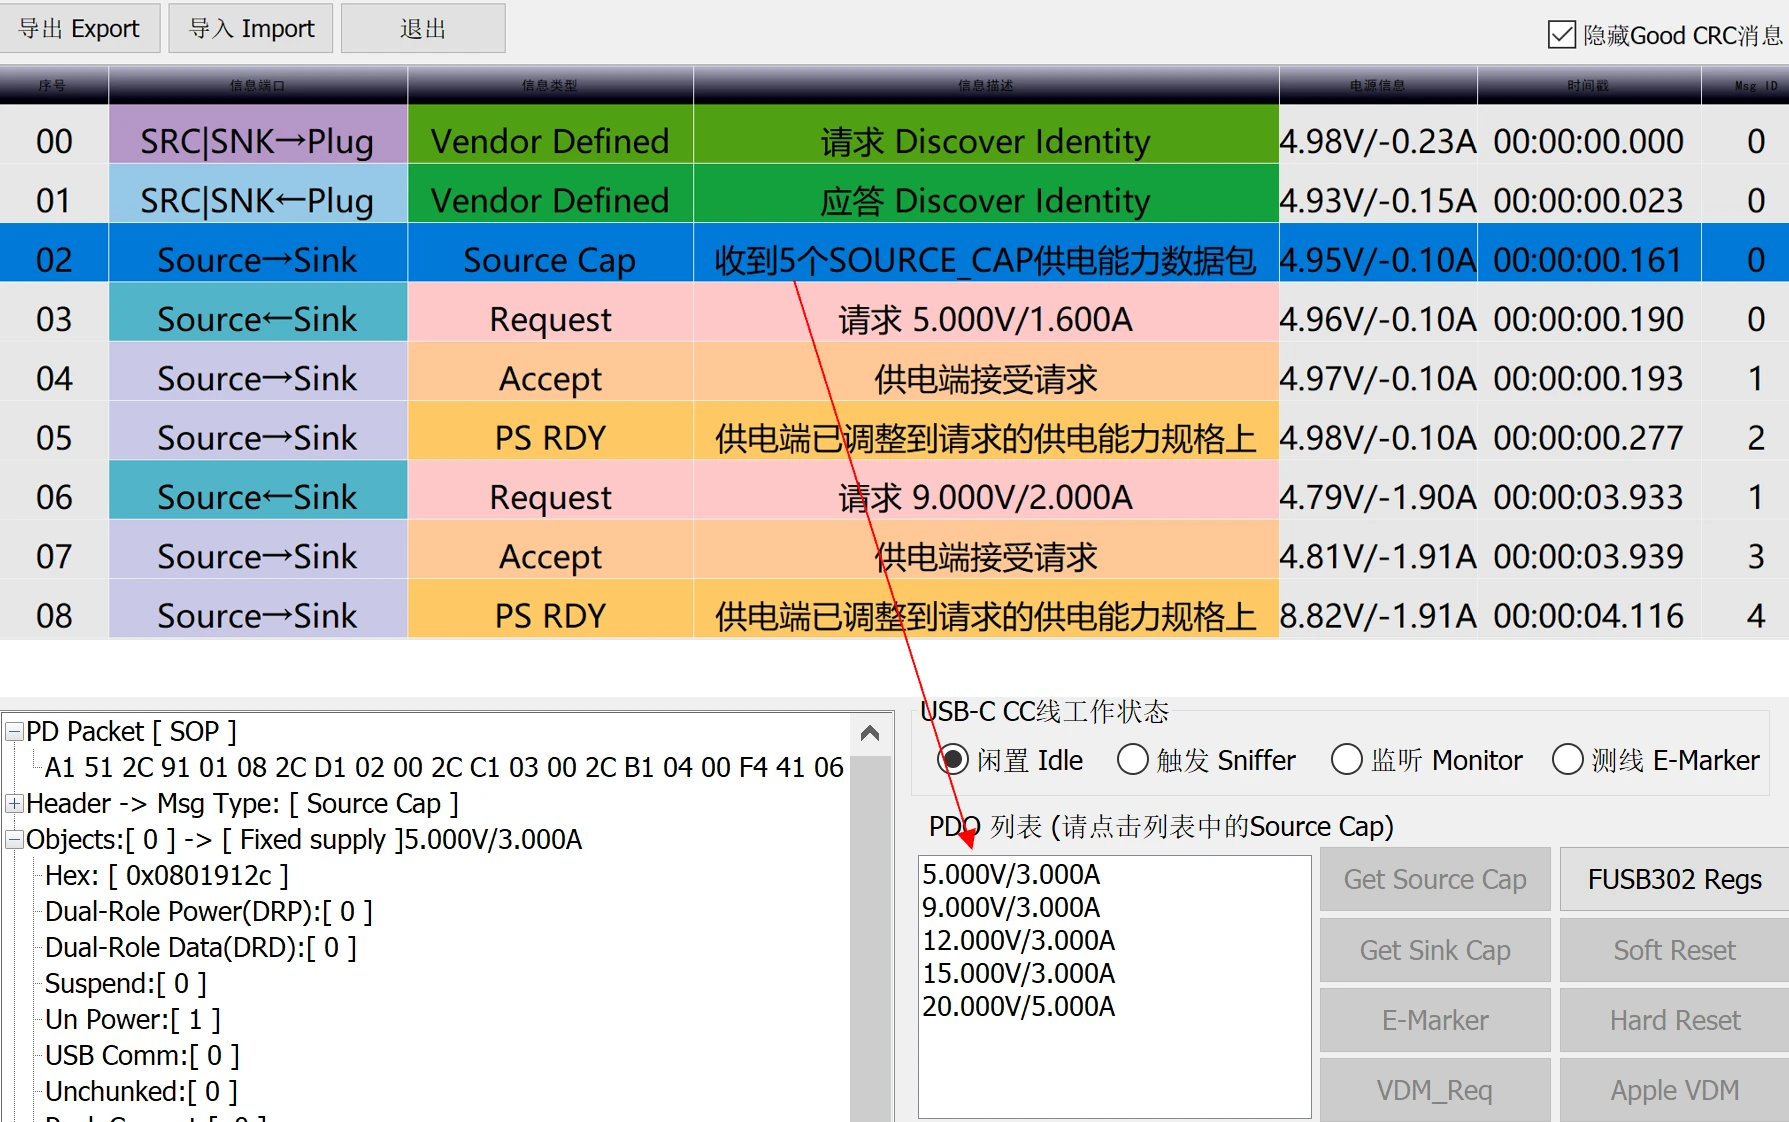Collapse the PD Packet [ SOP ] tree node

14,732
